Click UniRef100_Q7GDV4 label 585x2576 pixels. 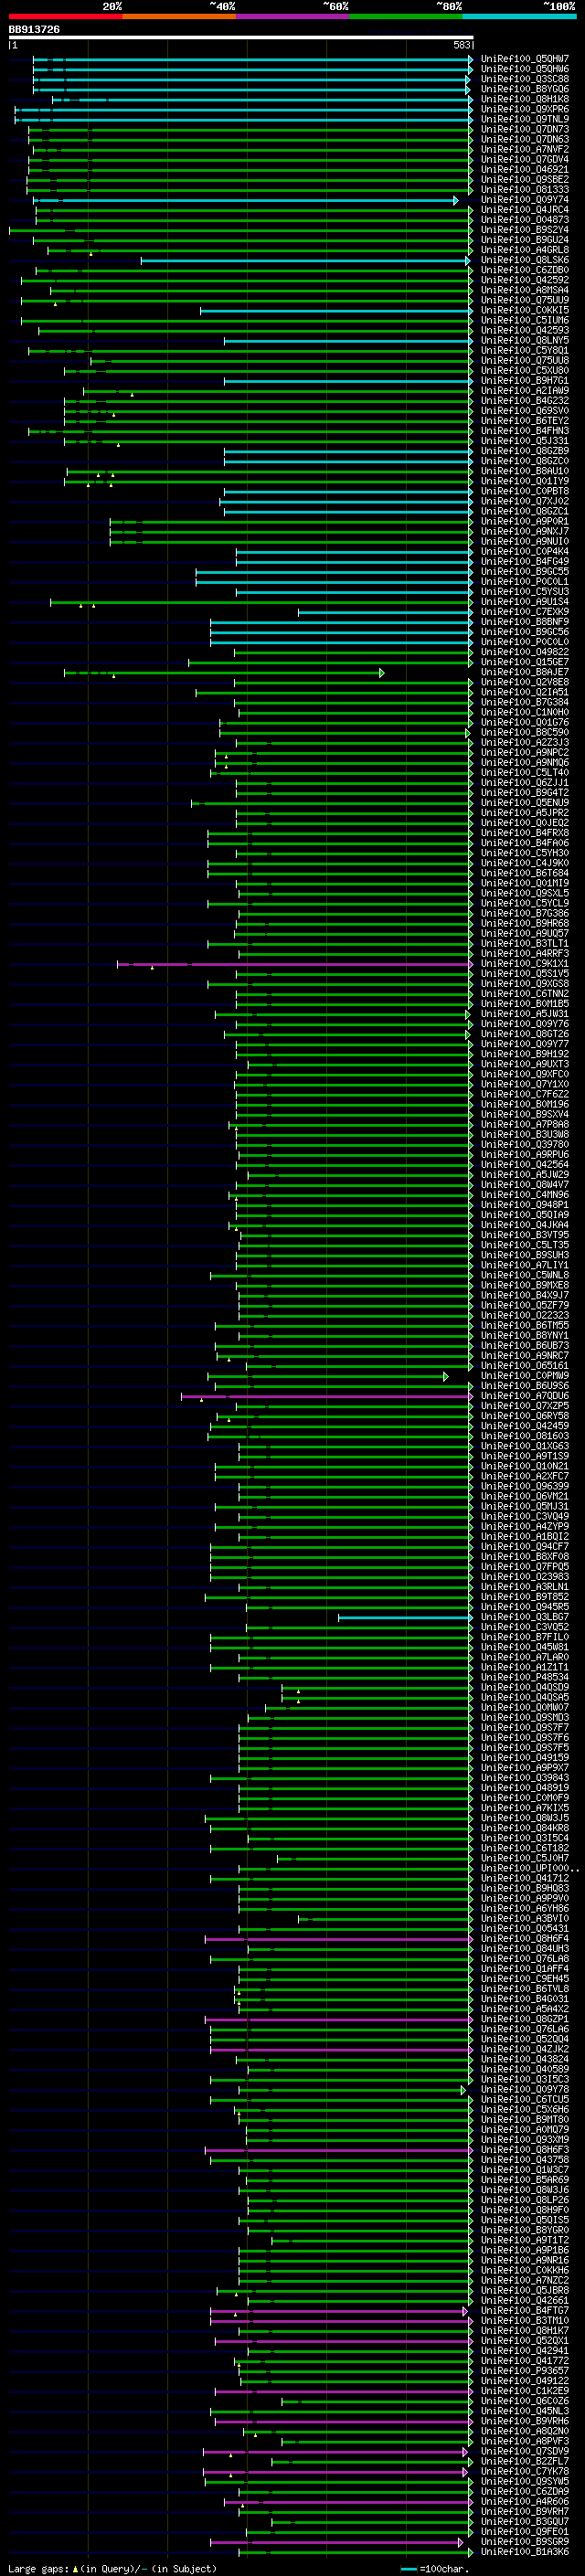click(x=525, y=159)
